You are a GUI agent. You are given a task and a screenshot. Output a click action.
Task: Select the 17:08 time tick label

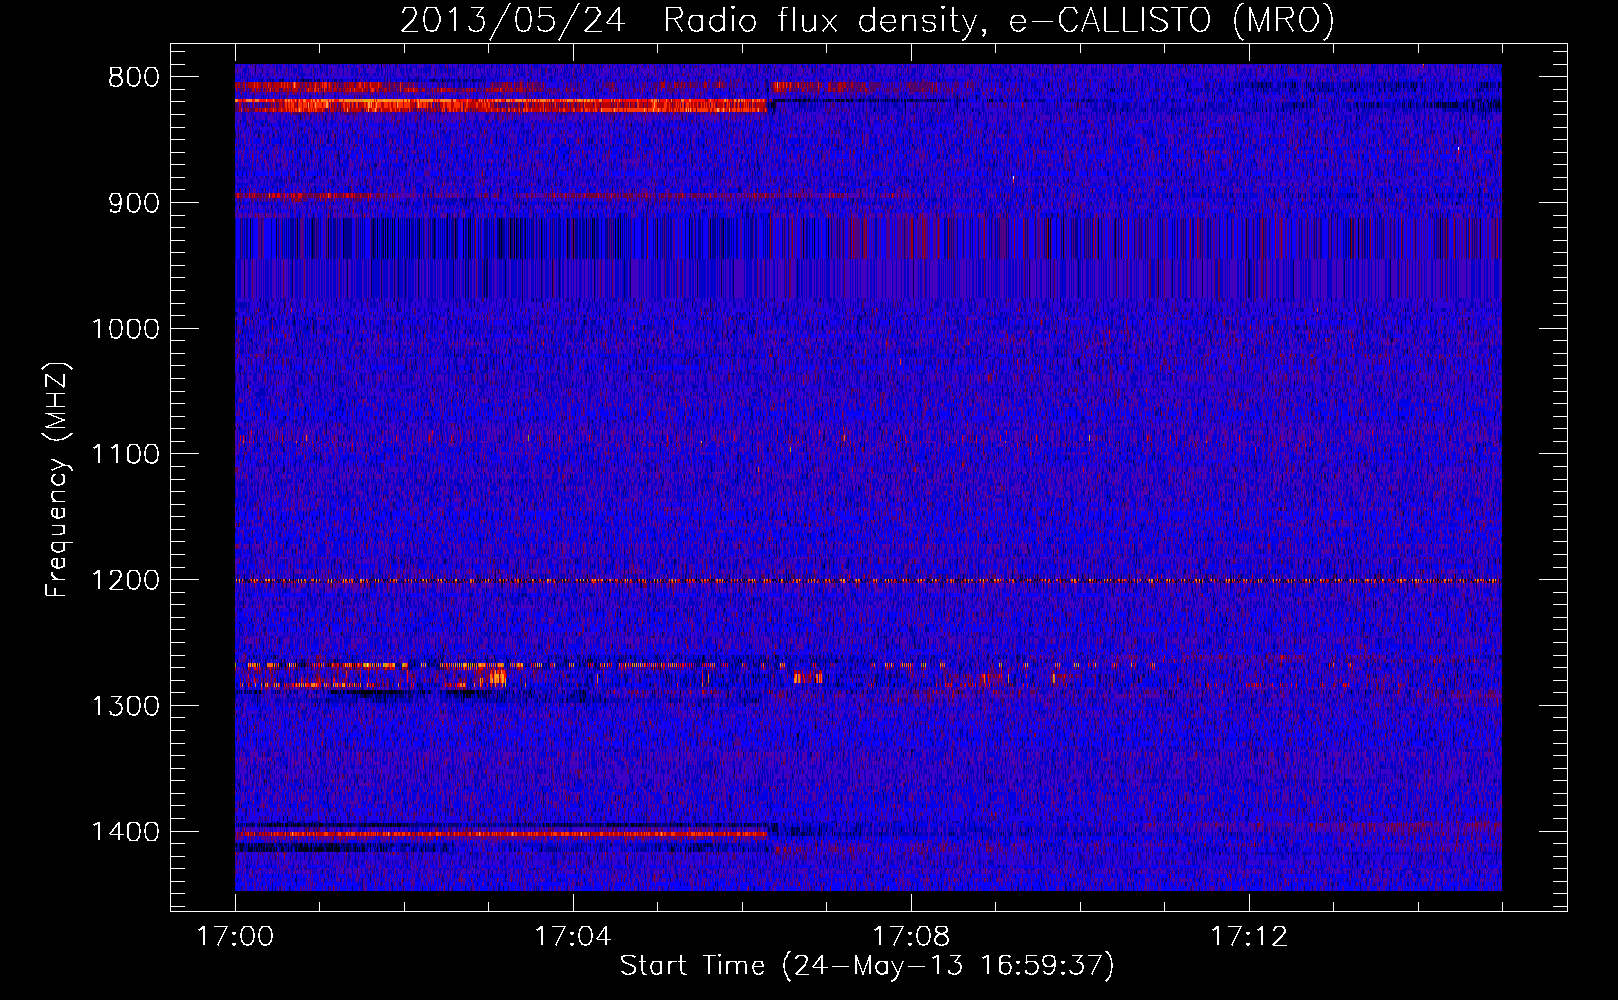click(x=910, y=937)
